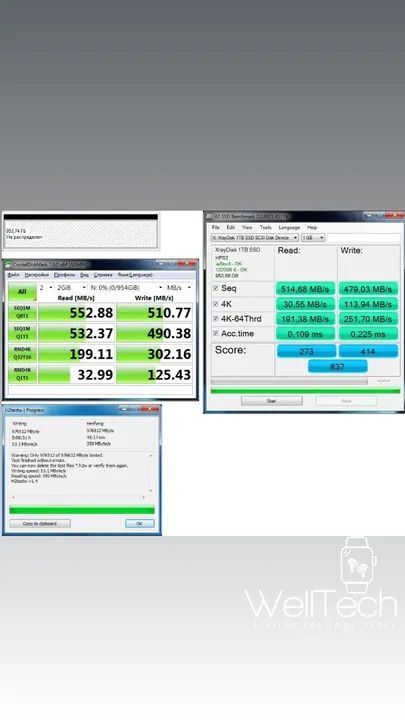This screenshot has width=405, height=720.
Task: Open the Tools menu in AS SSD Benchmark
Action: click(x=265, y=227)
